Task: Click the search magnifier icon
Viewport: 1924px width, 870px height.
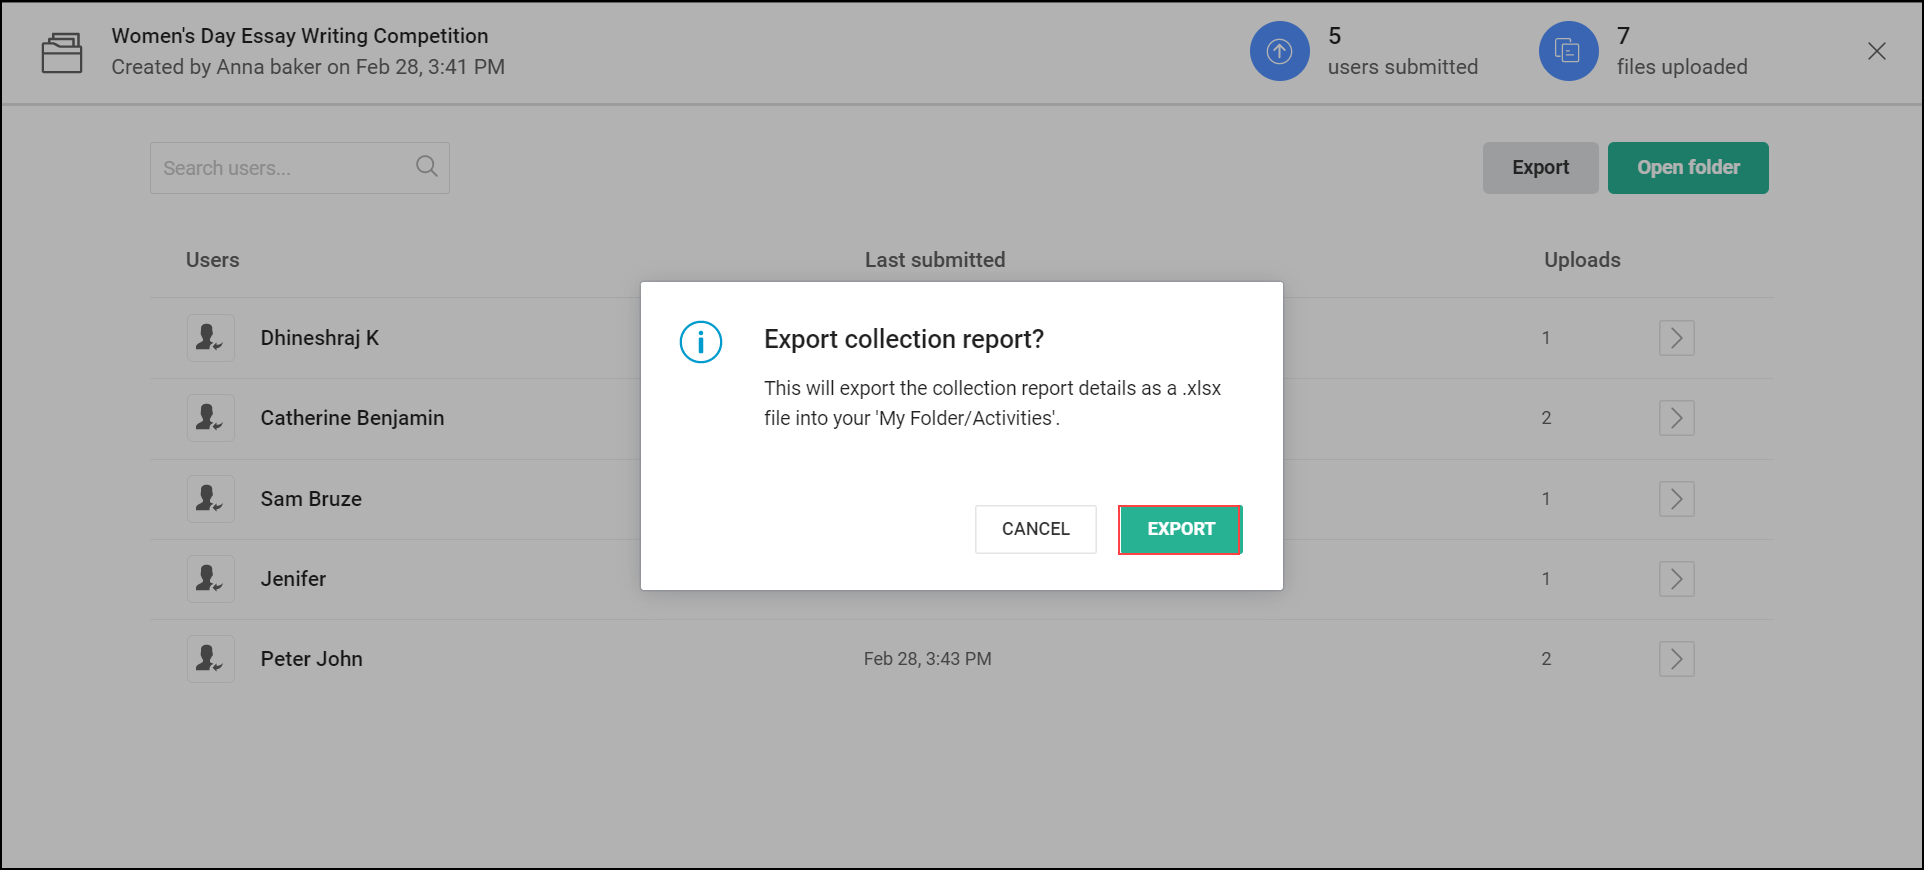Action: (x=427, y=167)
